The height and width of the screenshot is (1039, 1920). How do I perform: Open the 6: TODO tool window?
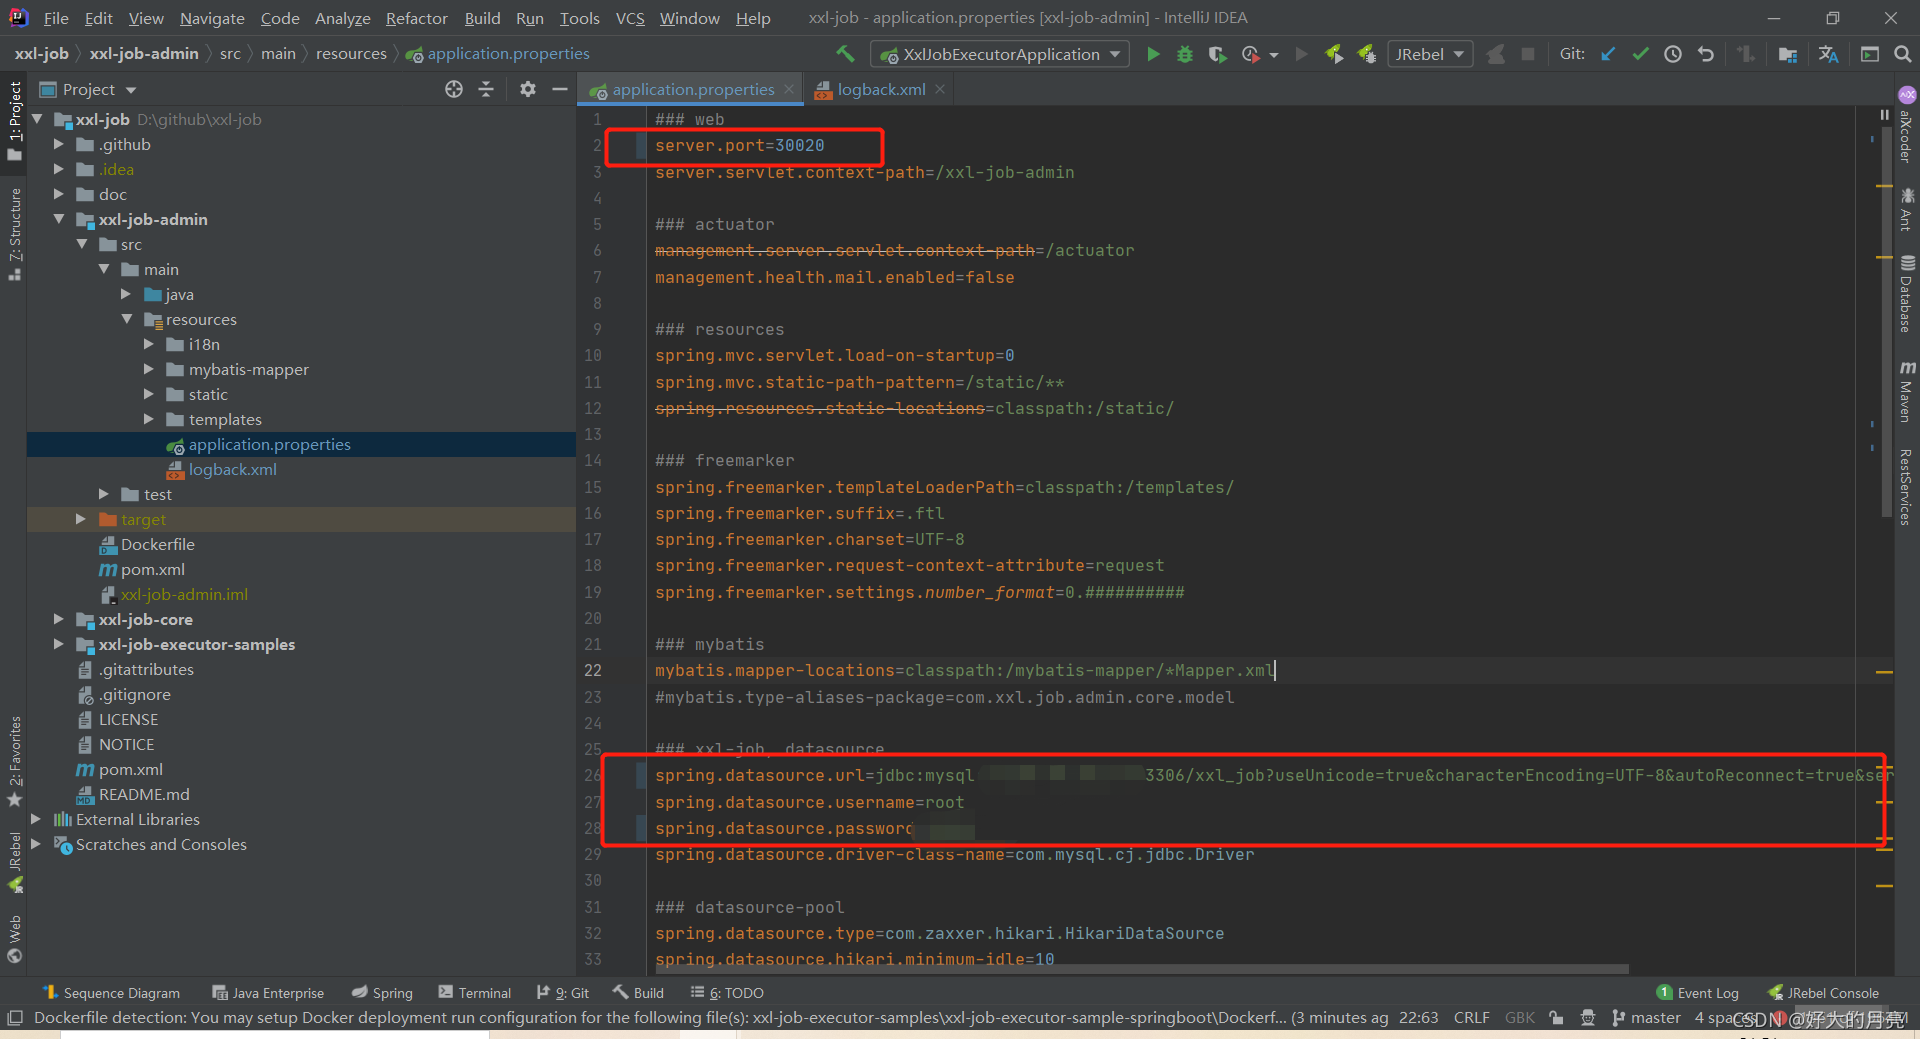[x=727, y=993]
